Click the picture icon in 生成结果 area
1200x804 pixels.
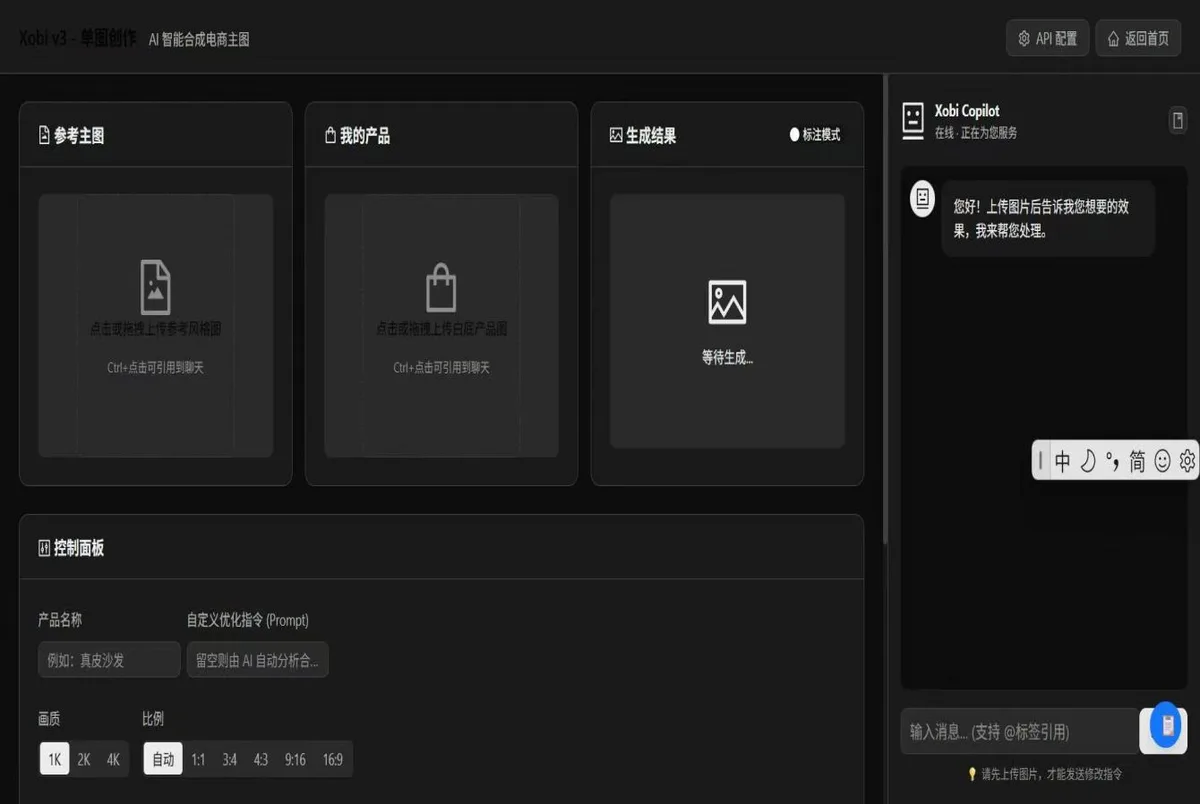(727, 302)
